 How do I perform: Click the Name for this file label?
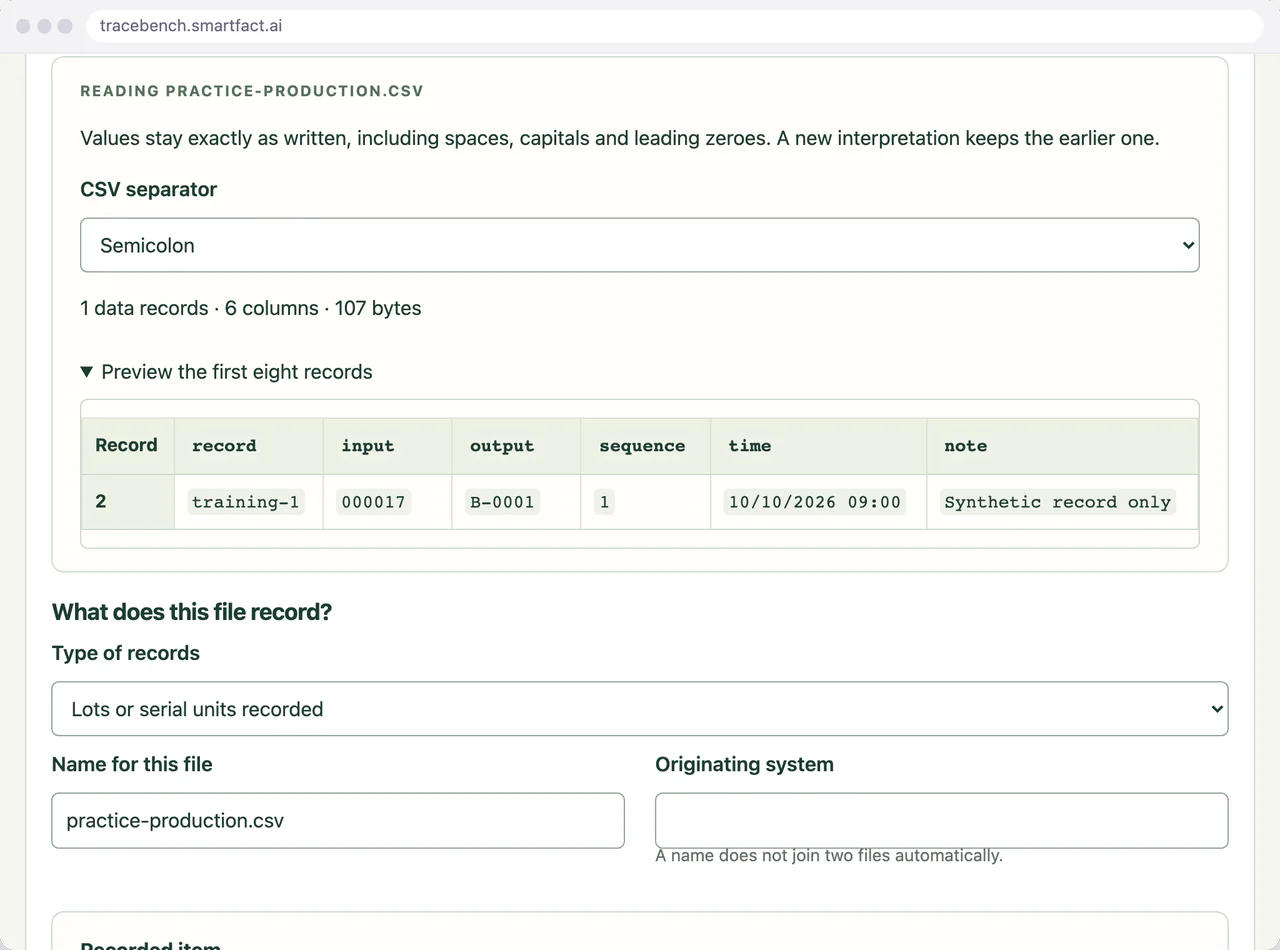click(x=132, y=765)
